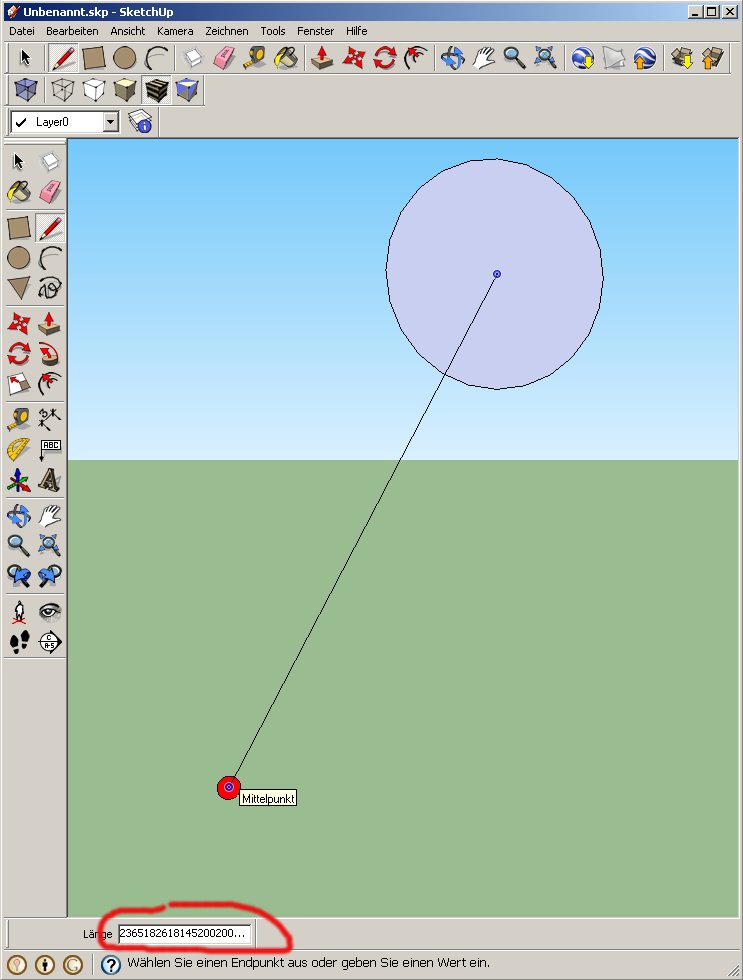The width and height of the screenshot is (743, 980).
Task: Open the Kamera menu
Action: point(175,31)
